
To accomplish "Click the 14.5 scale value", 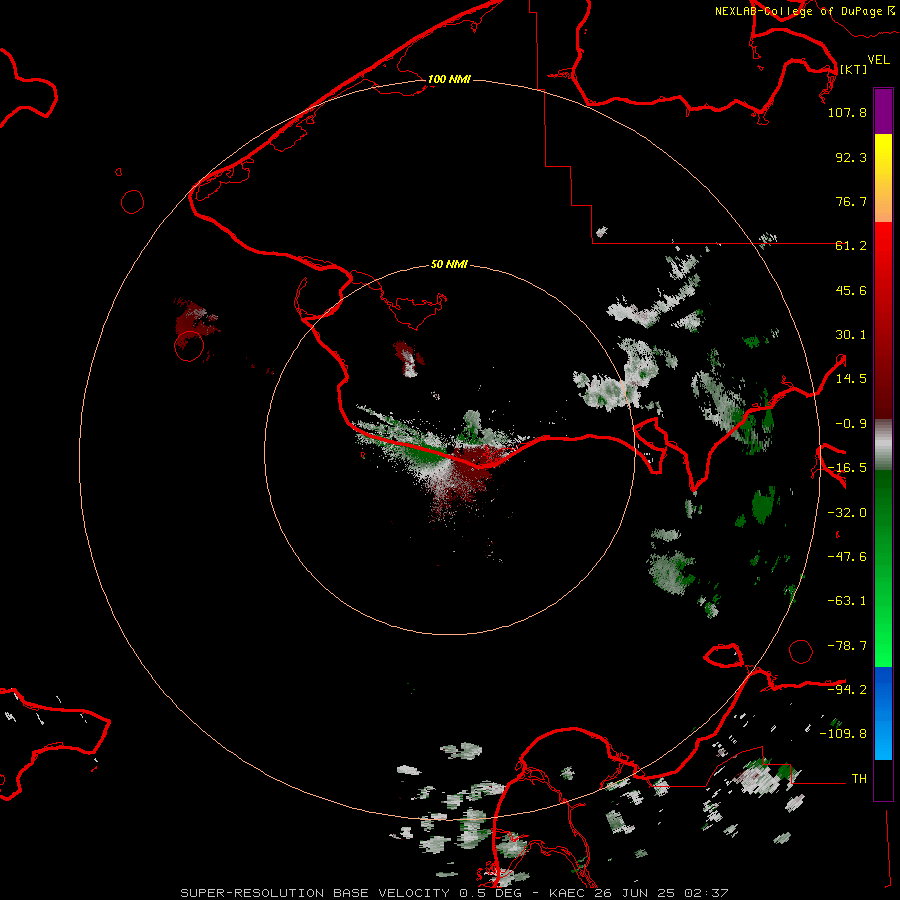I will click(851, 379).
